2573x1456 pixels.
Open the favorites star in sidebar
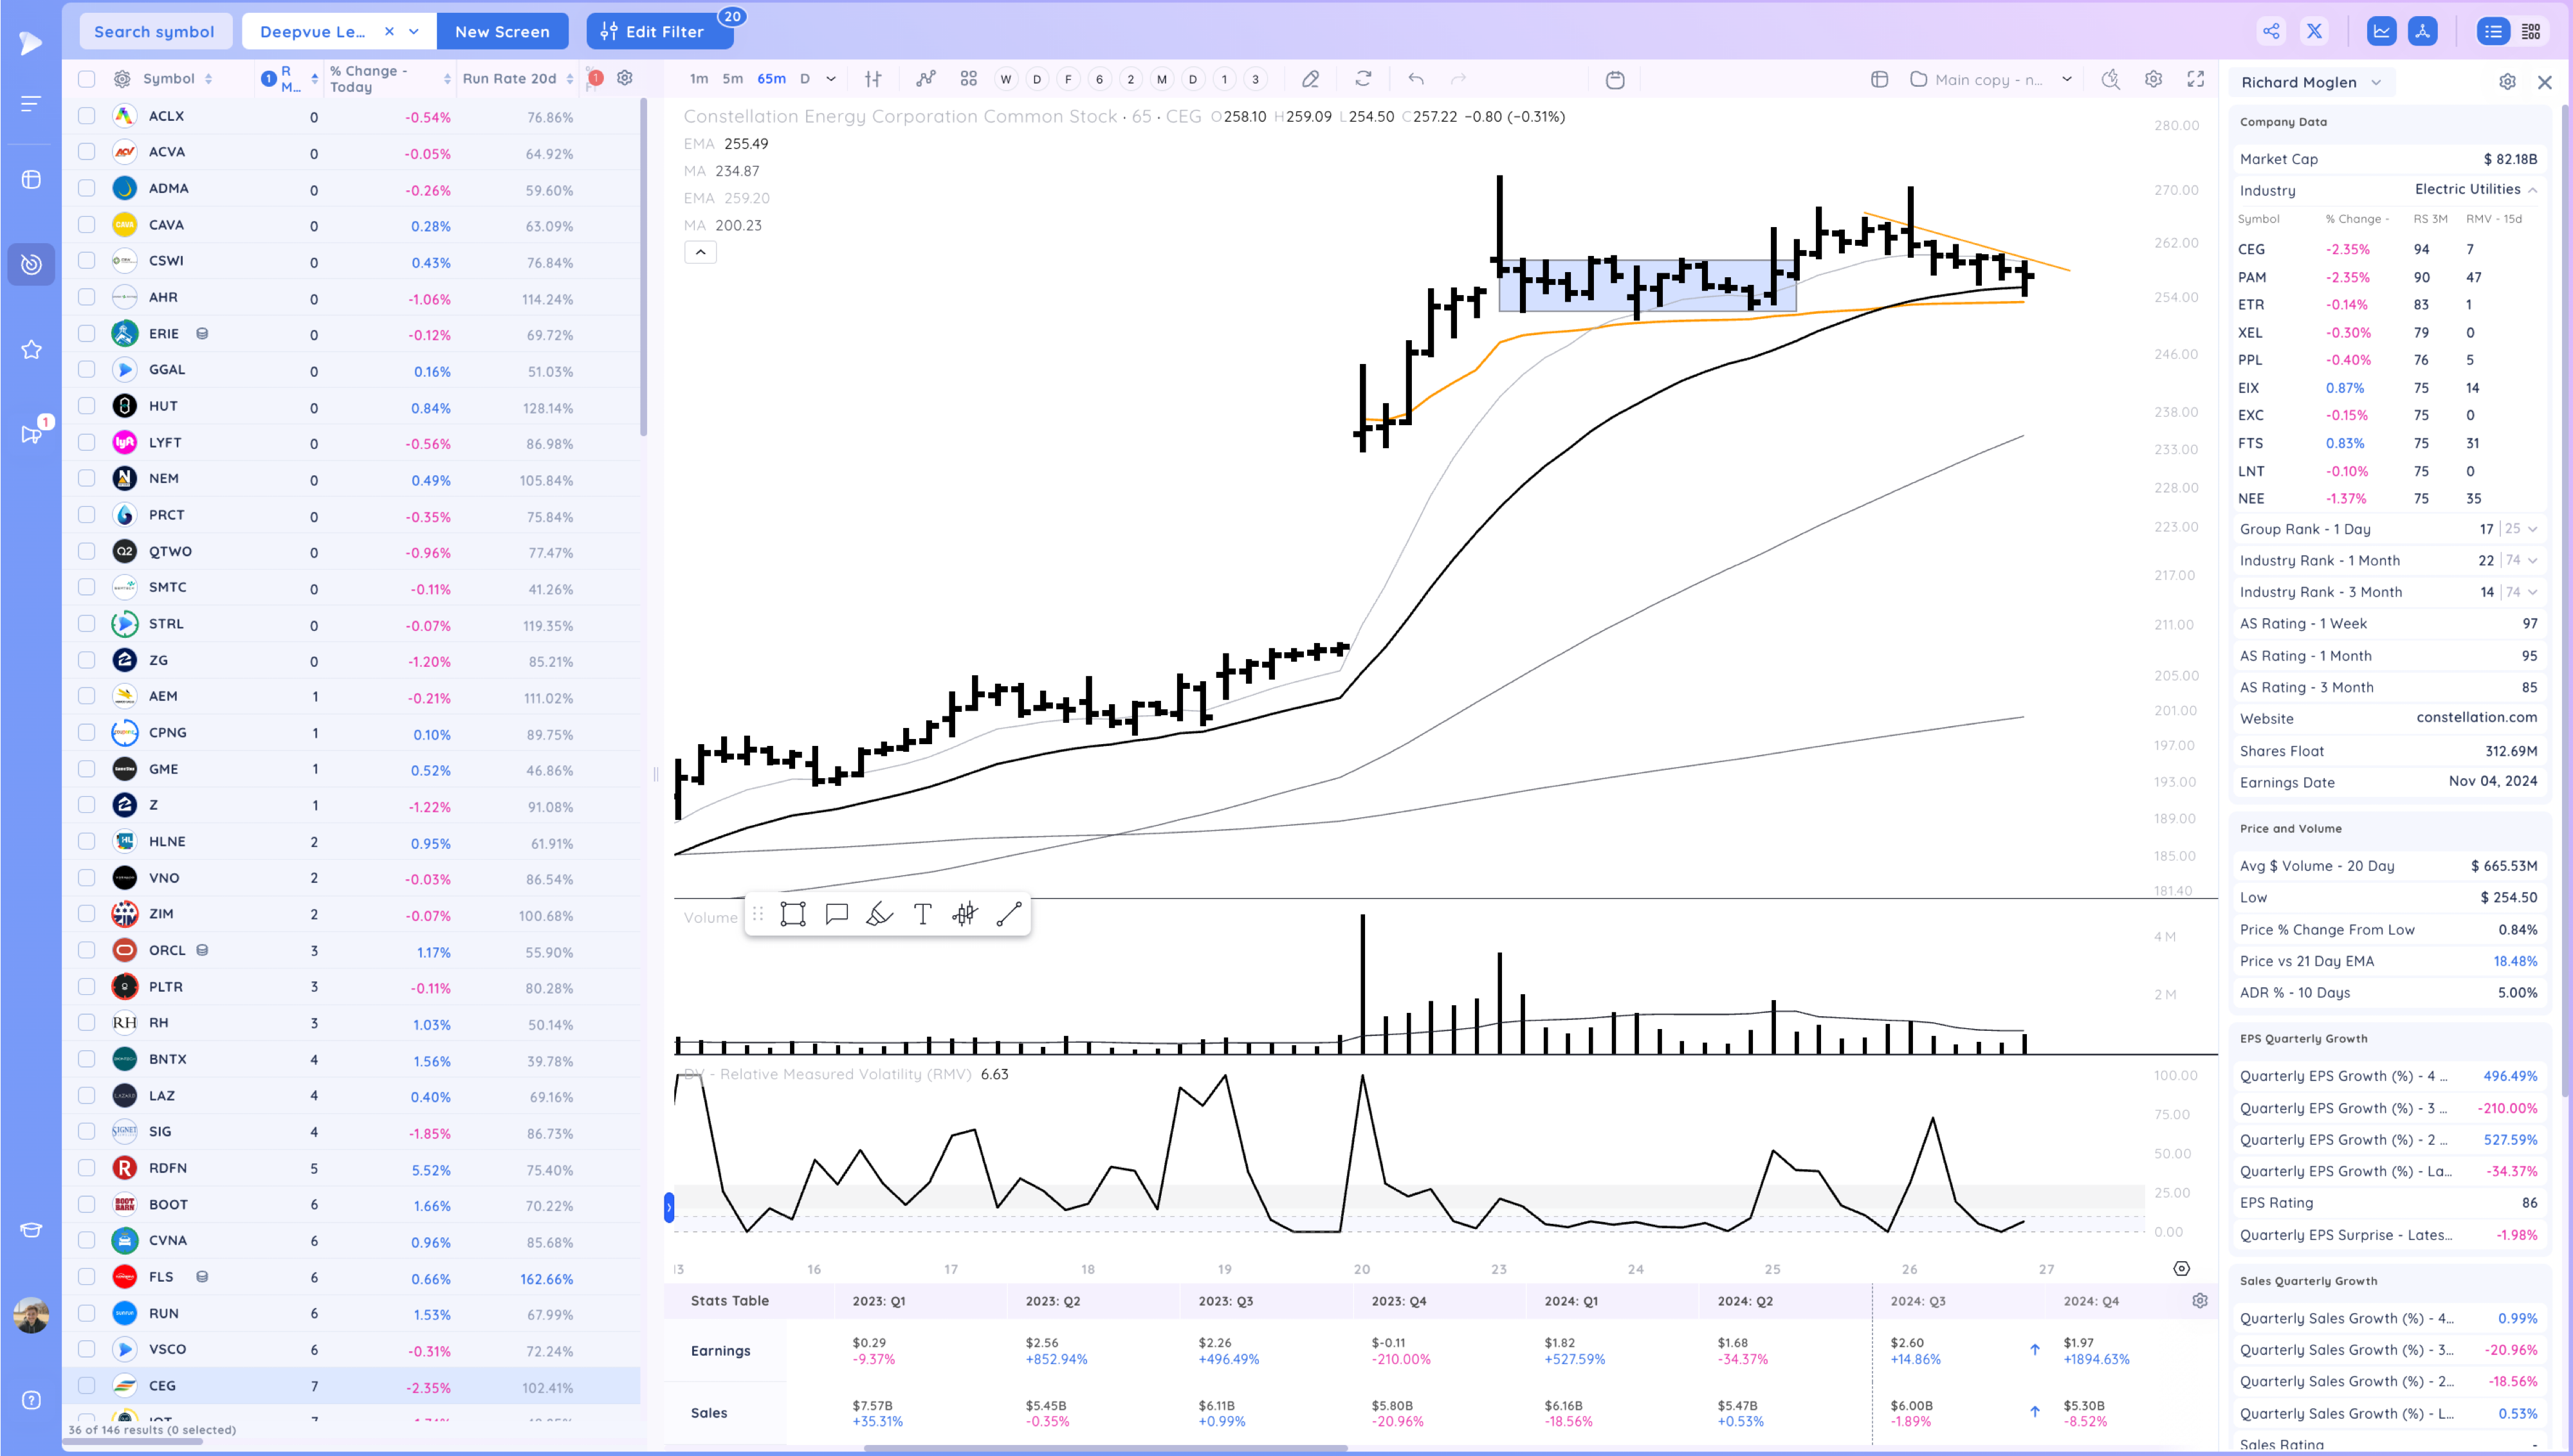point(31,349)
